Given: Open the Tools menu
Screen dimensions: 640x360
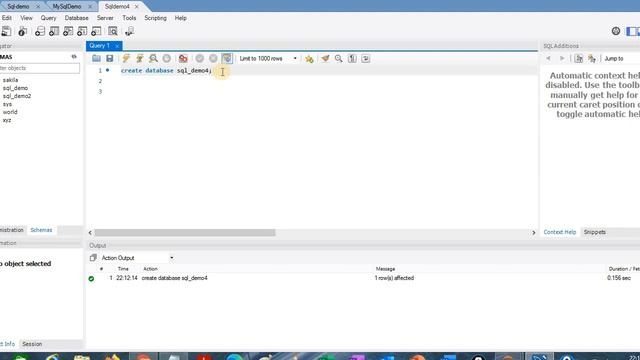Looking at the screenshot, I should (x=129, y=18).
